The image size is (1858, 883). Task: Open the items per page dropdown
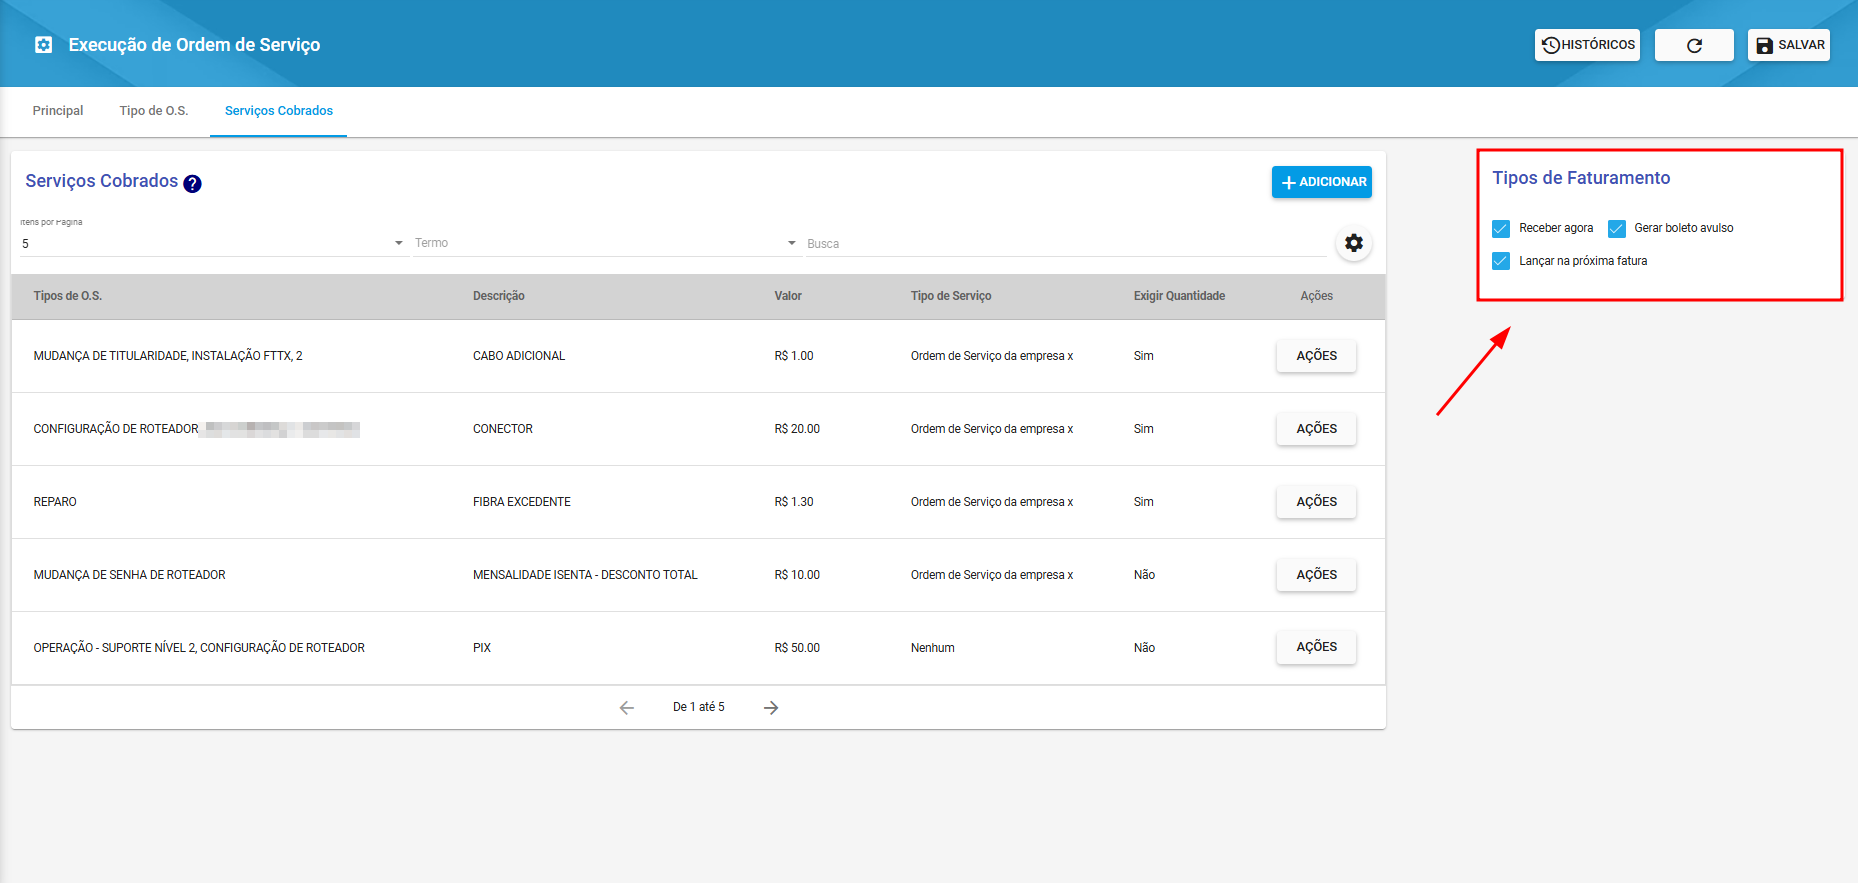tap(213, 243)
